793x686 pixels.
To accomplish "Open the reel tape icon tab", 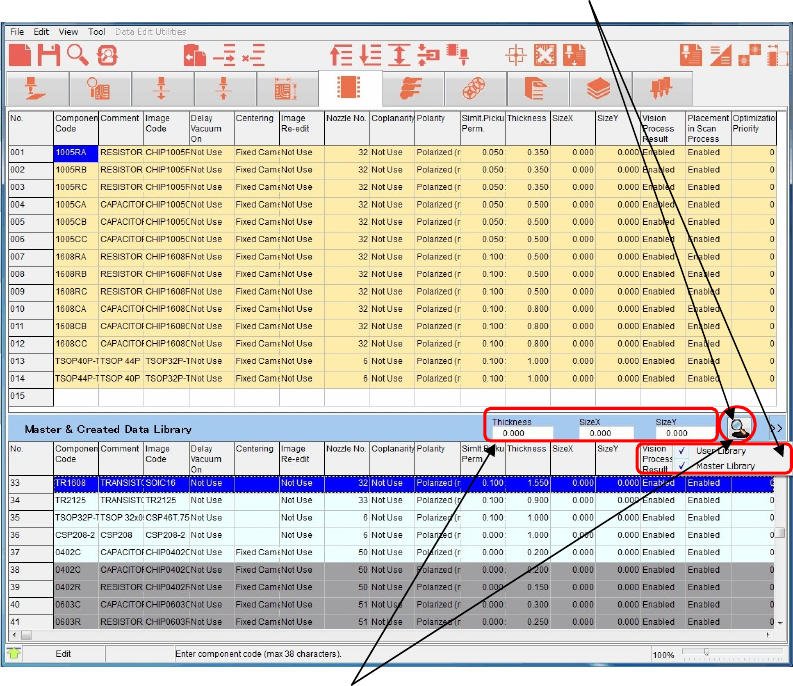I will tap(473, 90).
